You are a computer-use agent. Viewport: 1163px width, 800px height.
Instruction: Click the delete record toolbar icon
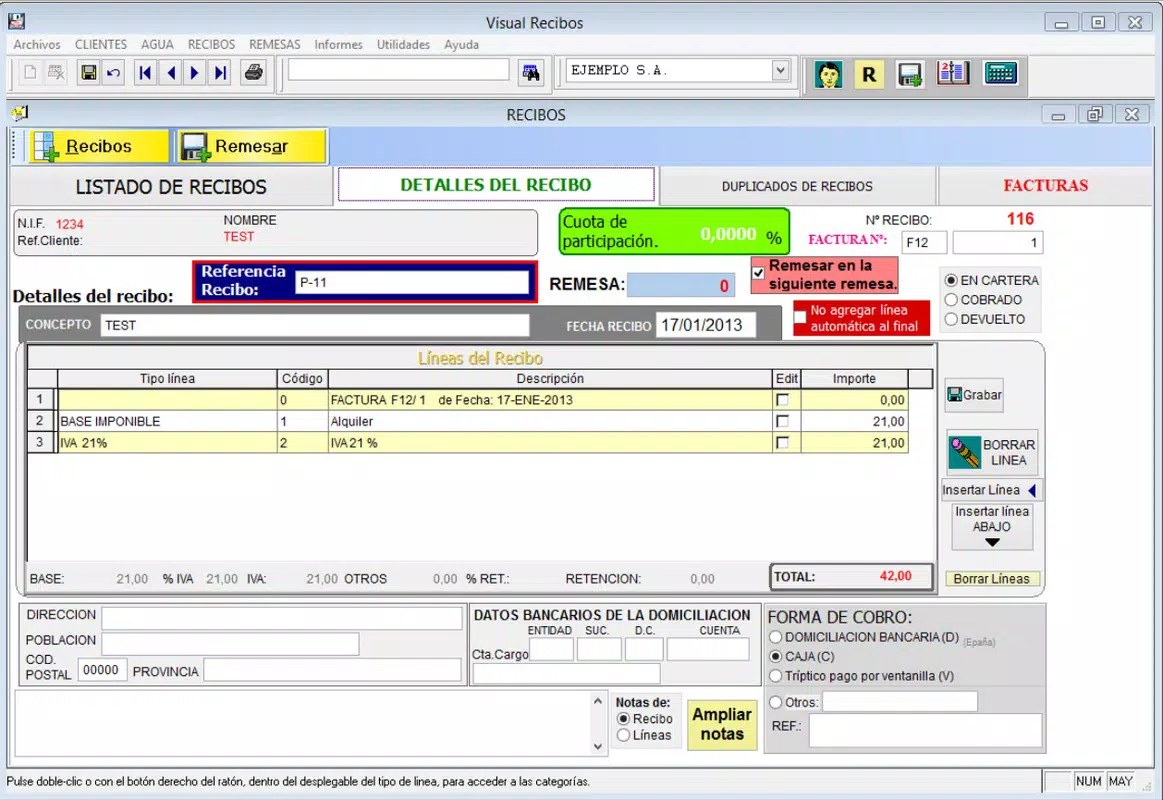tap(56, 73)
